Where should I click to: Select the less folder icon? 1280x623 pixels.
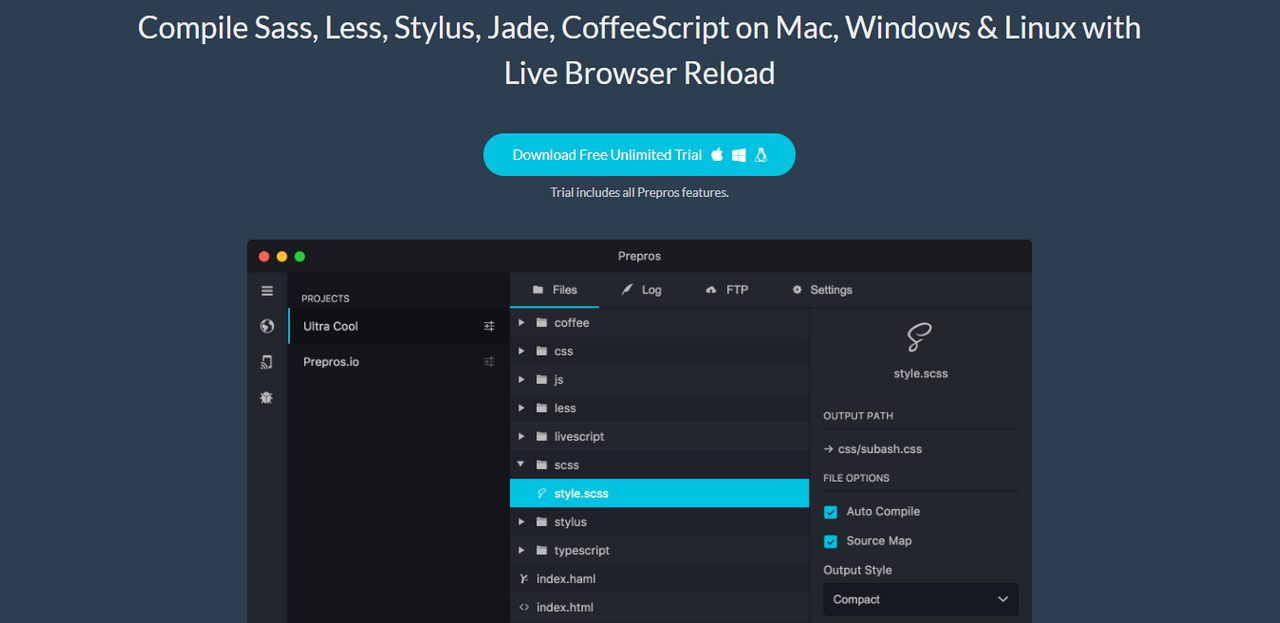point(542,408)
